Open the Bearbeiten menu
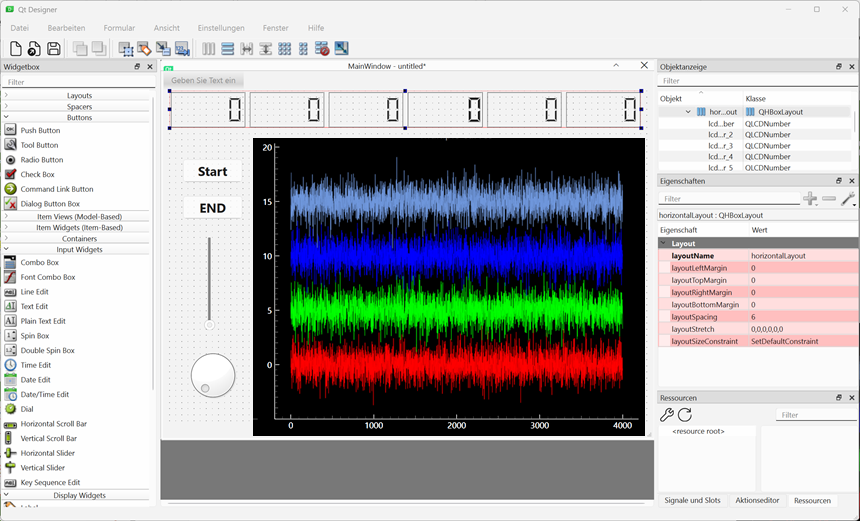The image size is (860, 521). click(x=66, y=28)
